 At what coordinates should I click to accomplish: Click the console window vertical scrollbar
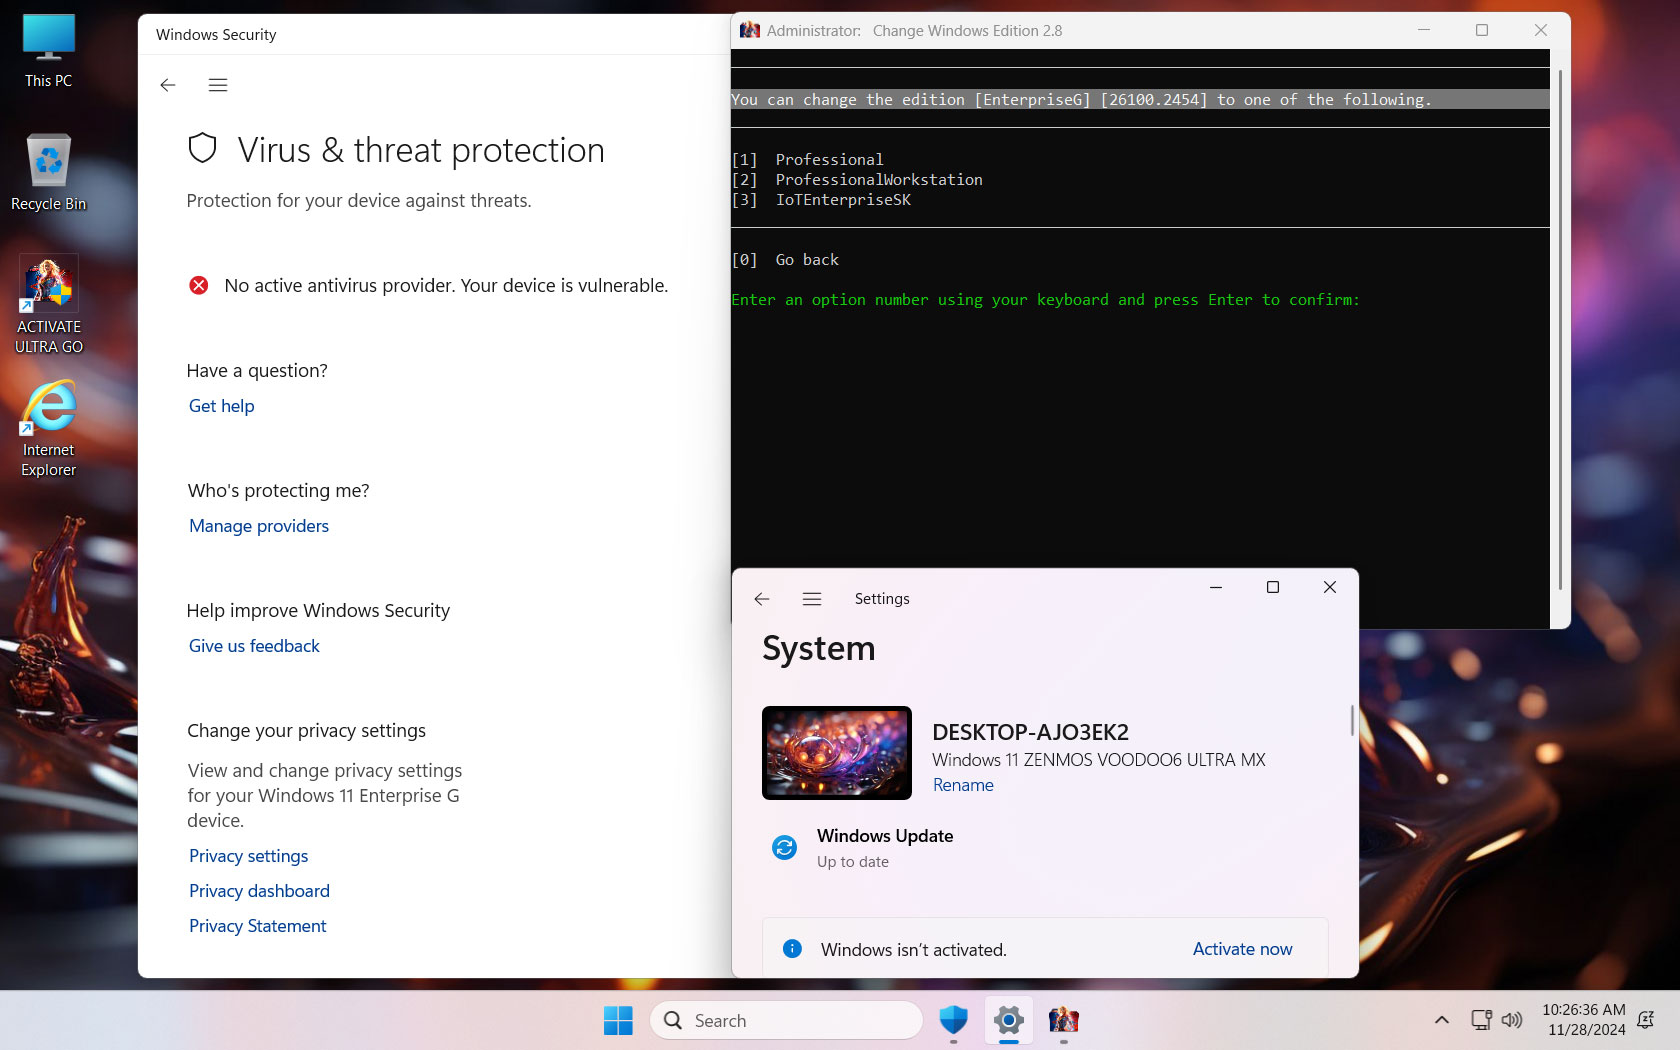tap(1560, 330)
